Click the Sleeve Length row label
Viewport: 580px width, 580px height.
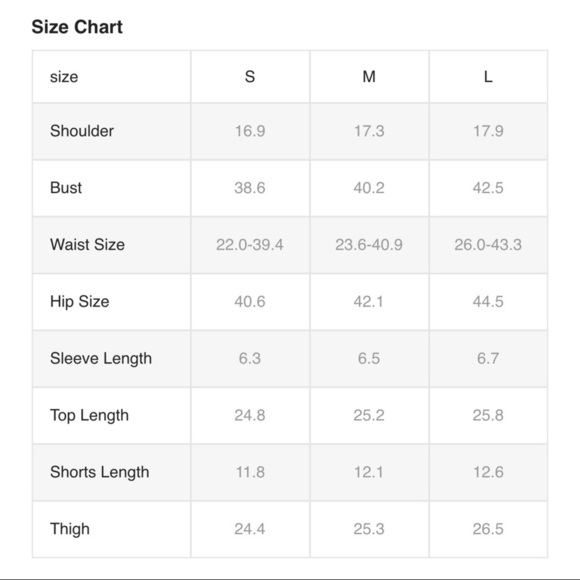pos(101,359)
